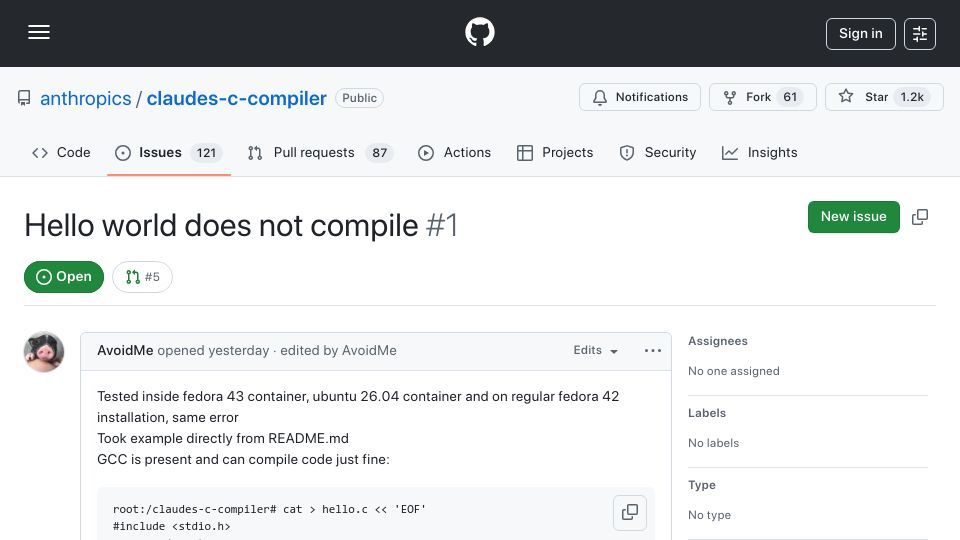The height and width of the screenshot is (540, 960).
Task: Open the Insights tab
Action: [x=759, y=152]
